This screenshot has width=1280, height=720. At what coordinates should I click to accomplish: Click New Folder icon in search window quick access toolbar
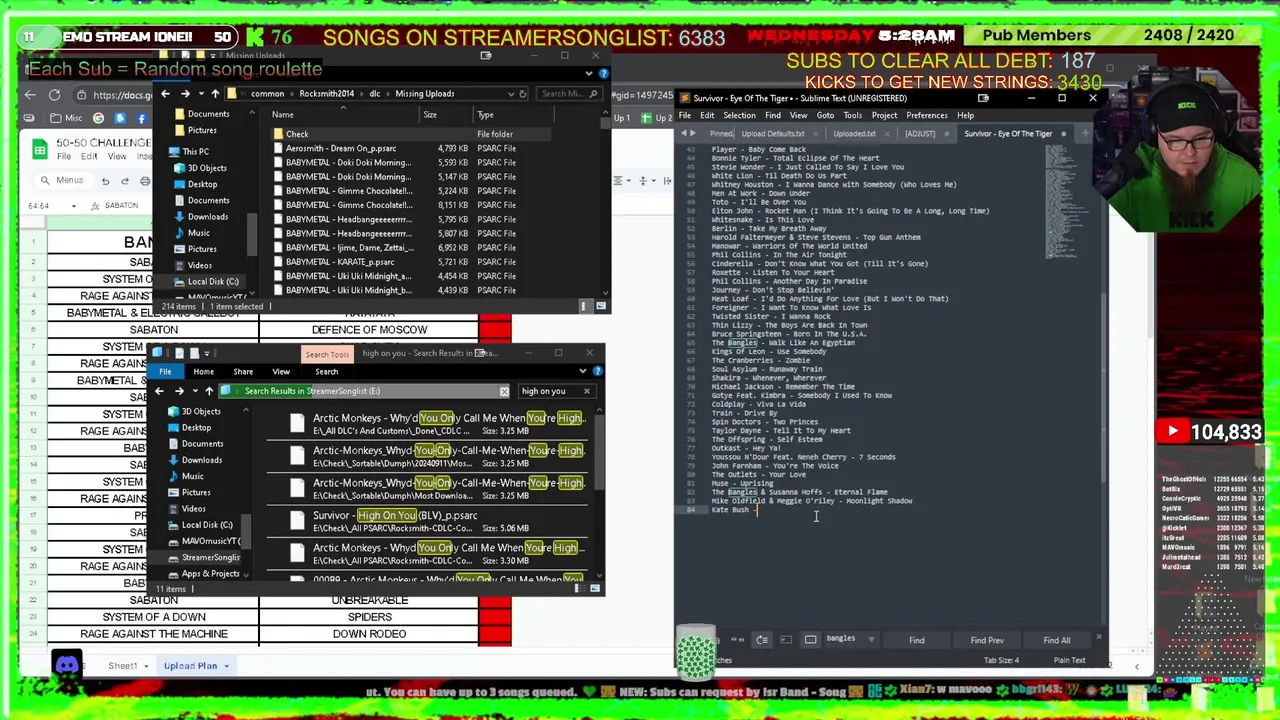pos(194,353)
